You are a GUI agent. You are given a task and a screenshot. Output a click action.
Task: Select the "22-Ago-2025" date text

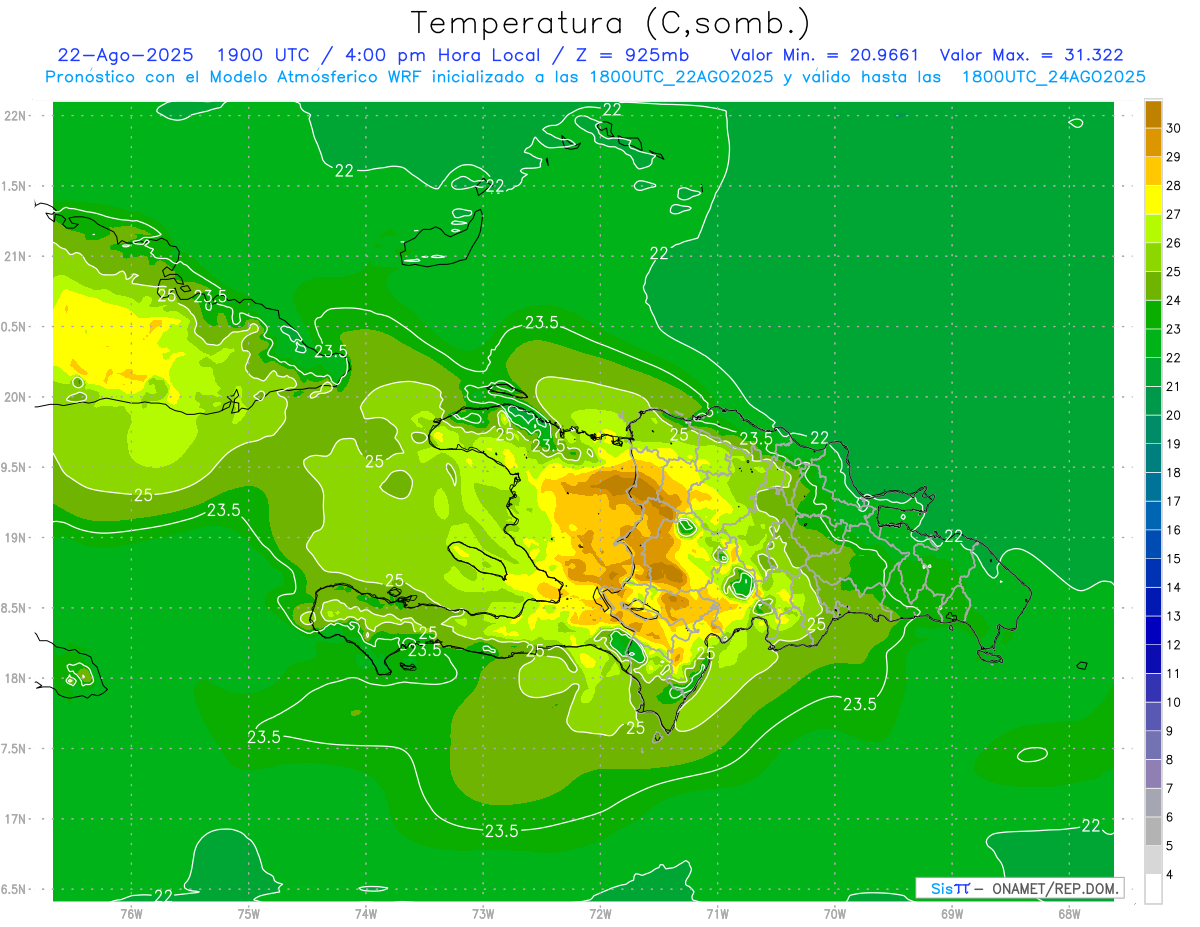click(x=127, y=55)
